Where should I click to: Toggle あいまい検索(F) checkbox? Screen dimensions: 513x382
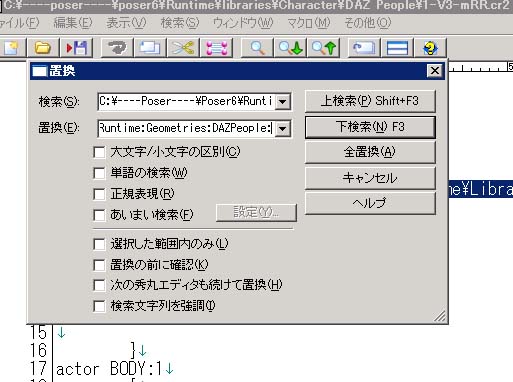tap(99, 215)
